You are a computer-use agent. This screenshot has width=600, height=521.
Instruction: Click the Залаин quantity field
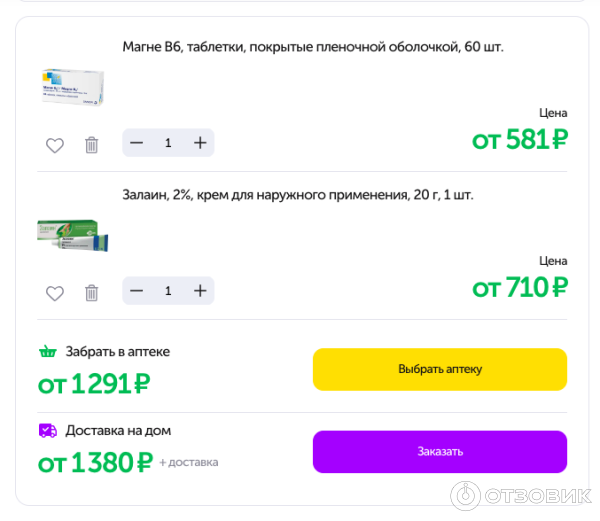tap(168, 291)
